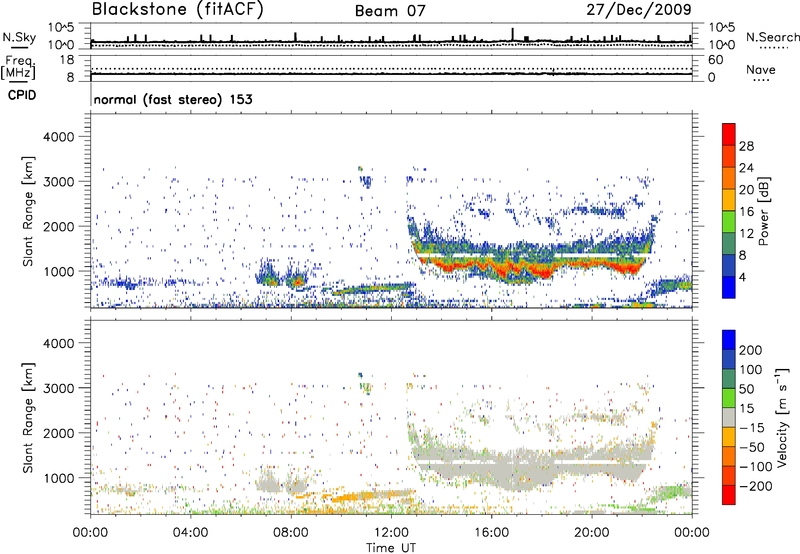The height and width of the screenshot is (554, 800).
Task: Click the '28' value on the power scale
Action: 746,146
